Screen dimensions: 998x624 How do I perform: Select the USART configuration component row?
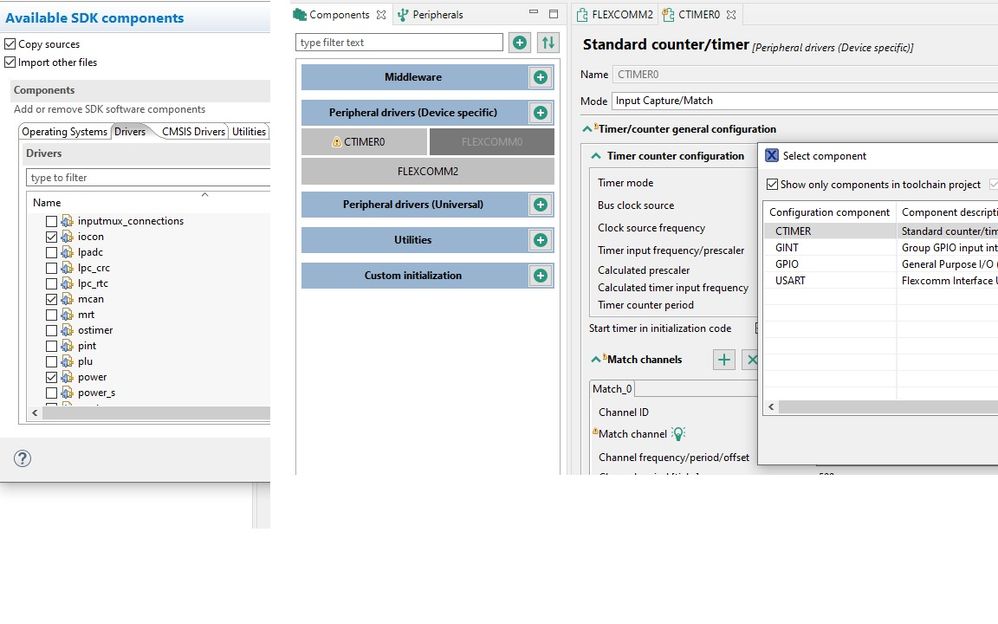881,281
